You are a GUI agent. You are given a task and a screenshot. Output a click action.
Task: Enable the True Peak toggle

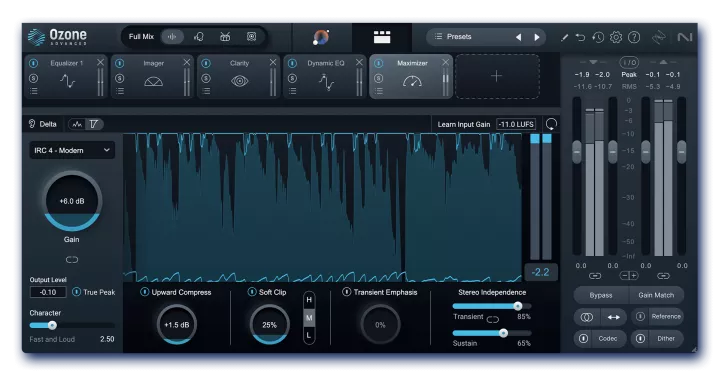point(77,292)
